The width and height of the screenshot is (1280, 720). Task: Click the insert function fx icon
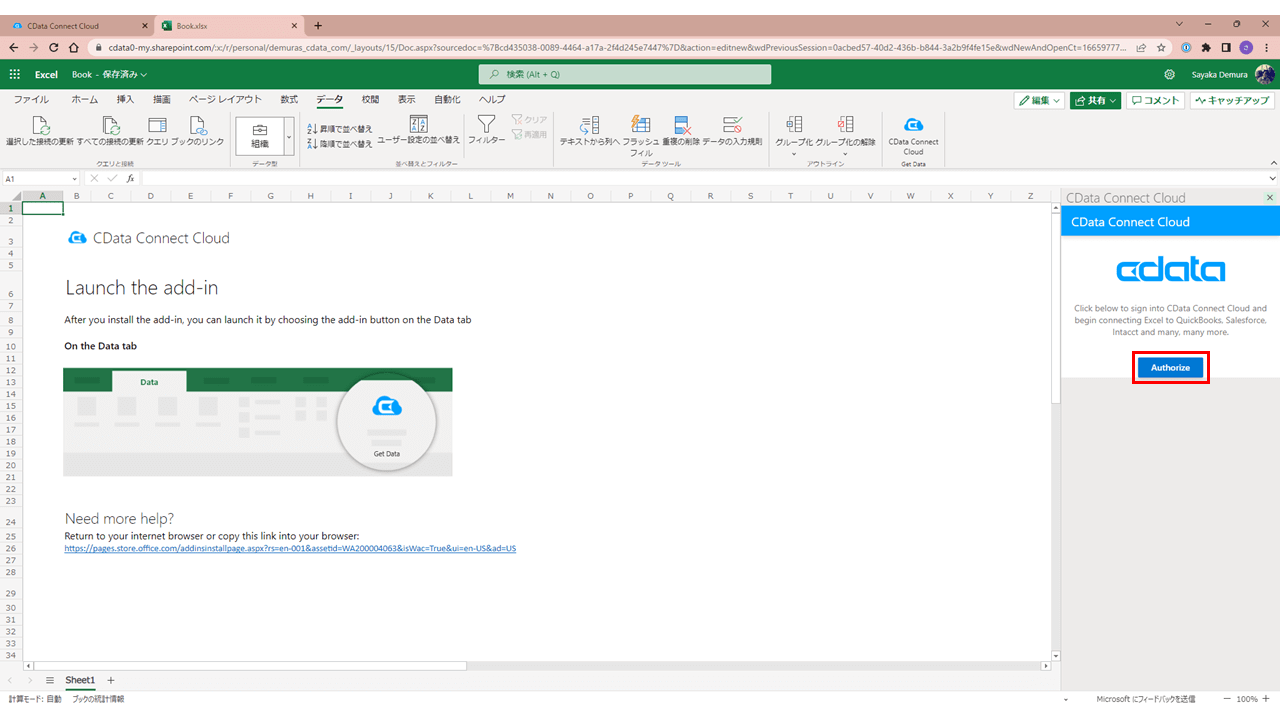point(130,179)
